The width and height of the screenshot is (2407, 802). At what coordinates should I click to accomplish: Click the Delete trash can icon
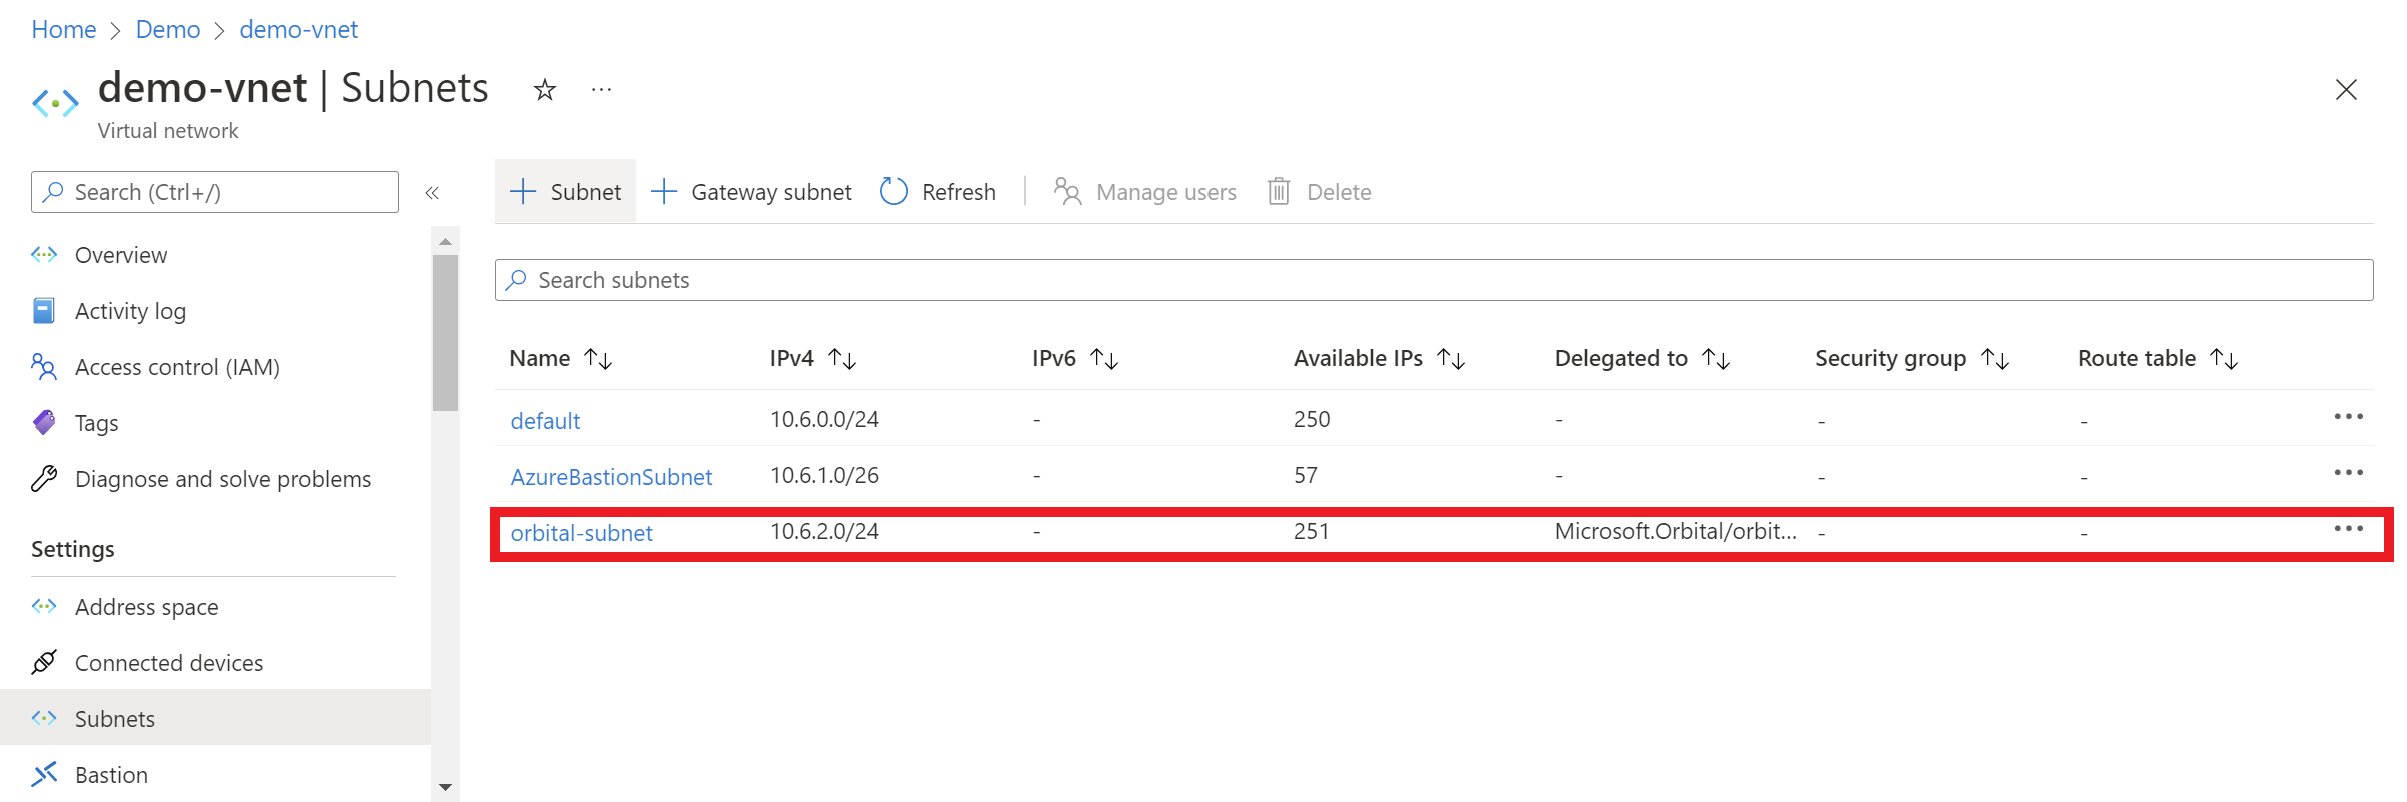(1279, 191)
